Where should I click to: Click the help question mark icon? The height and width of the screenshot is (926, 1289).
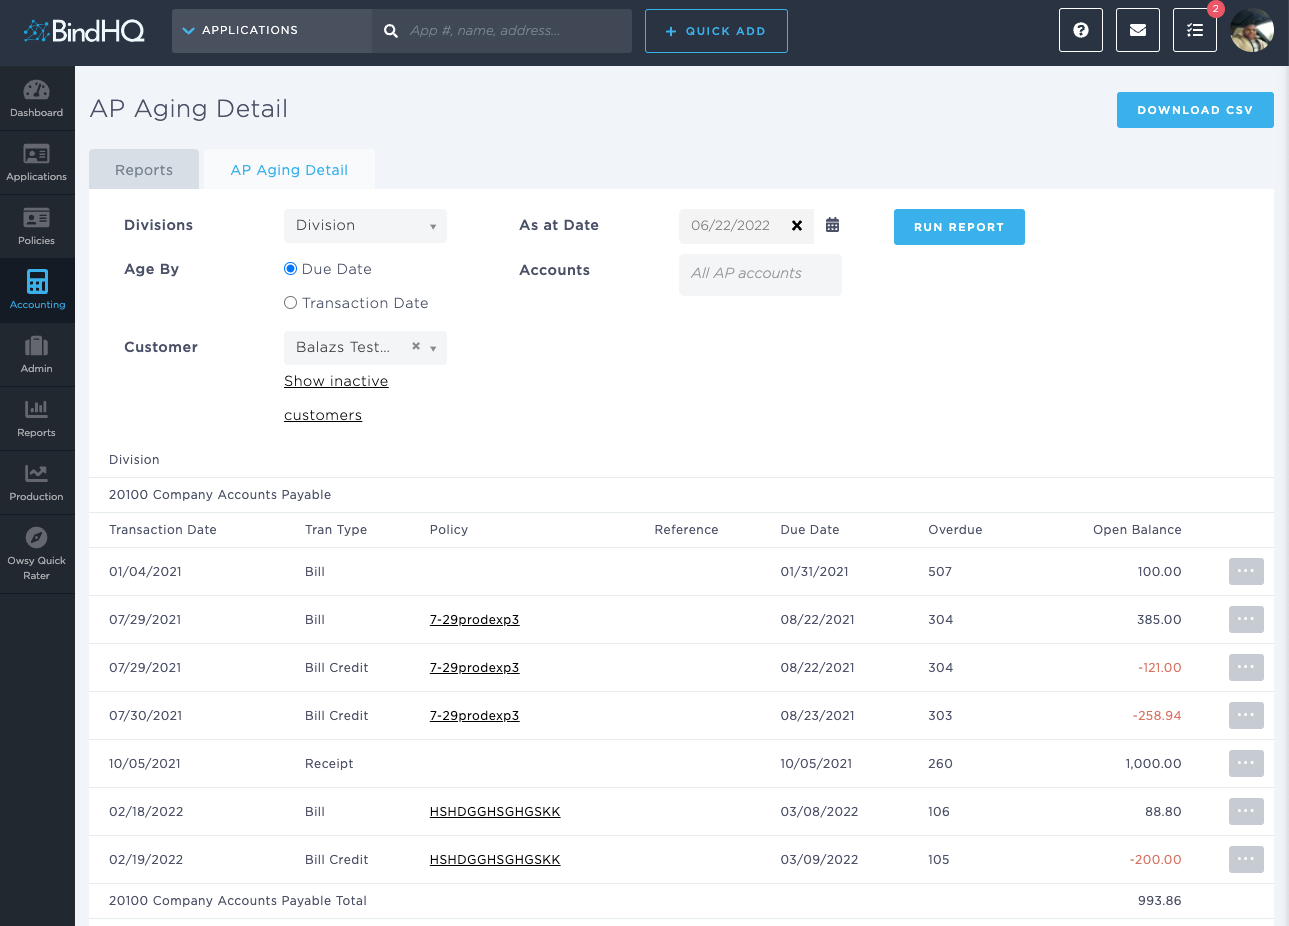coord(1080,30)
